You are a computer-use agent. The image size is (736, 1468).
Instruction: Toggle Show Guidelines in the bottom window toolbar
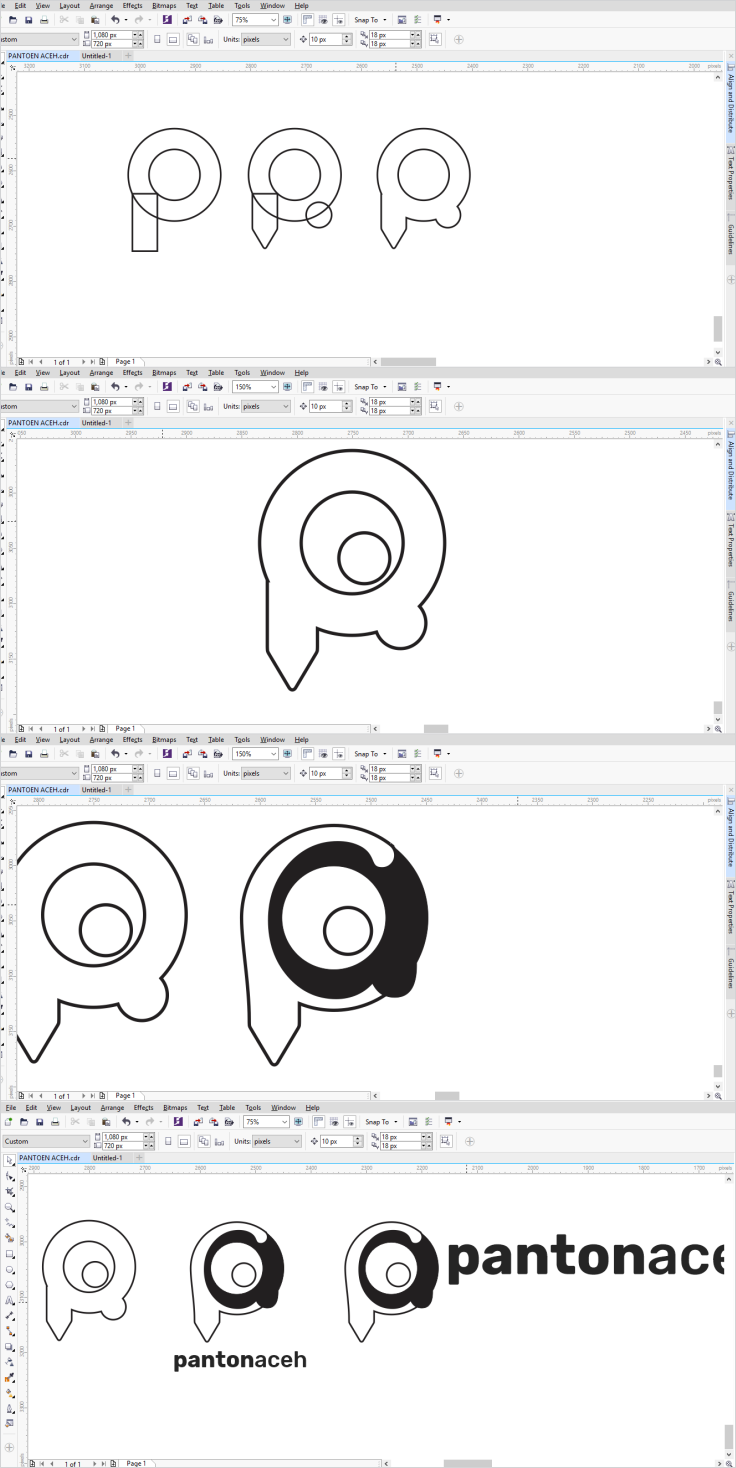pos(350,1122)
